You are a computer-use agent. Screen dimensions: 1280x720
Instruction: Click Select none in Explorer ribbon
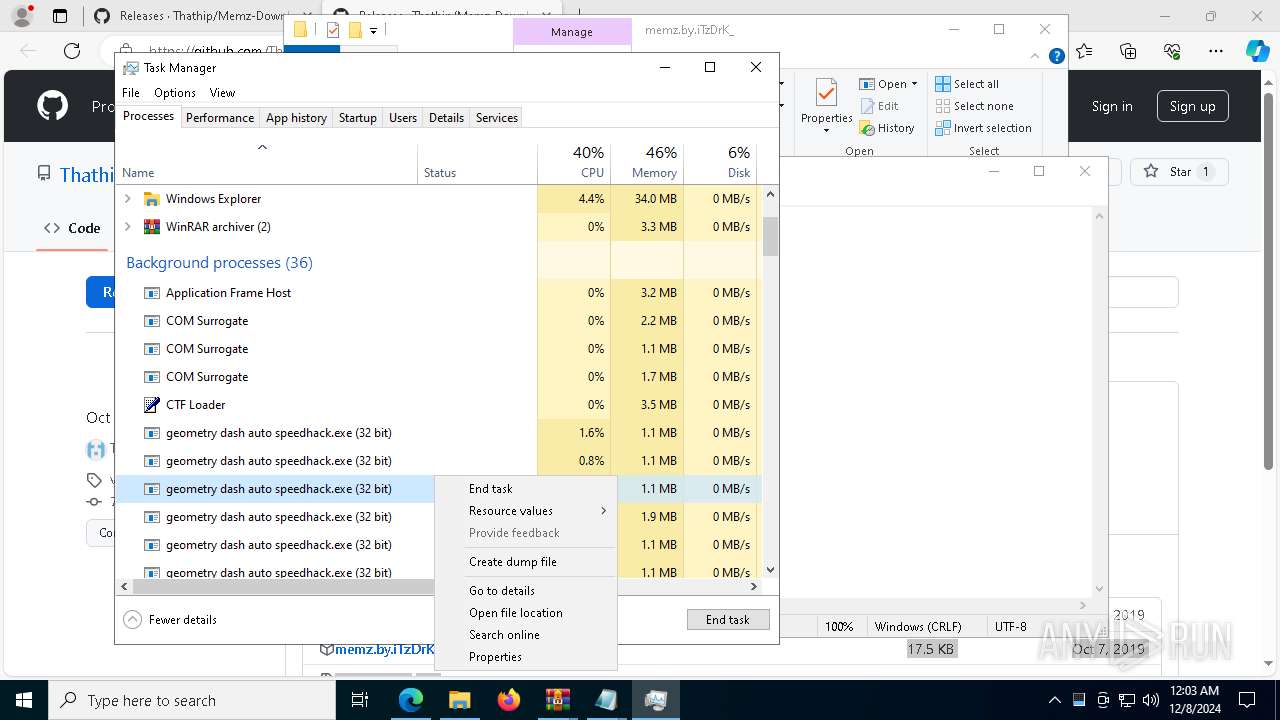[x=974, y=106]
